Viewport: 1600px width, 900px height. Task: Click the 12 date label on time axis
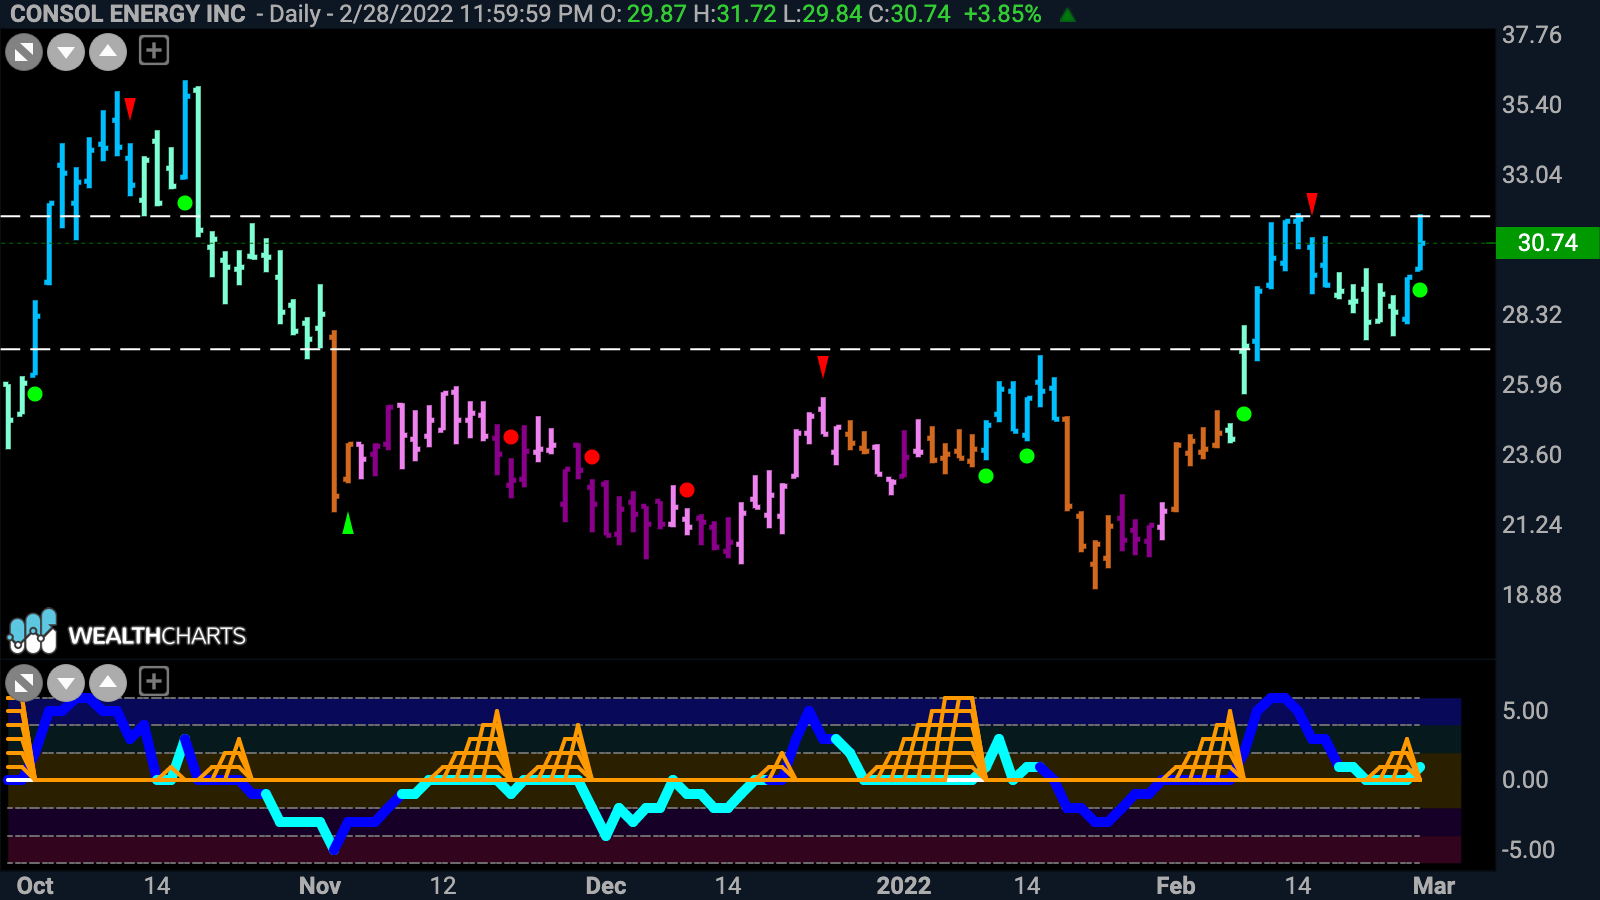443,886
